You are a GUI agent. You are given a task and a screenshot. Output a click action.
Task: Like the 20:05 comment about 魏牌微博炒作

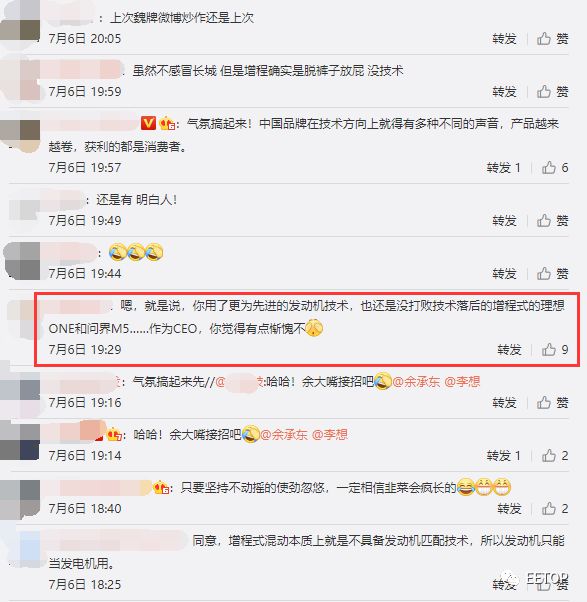tap(552, 38)
